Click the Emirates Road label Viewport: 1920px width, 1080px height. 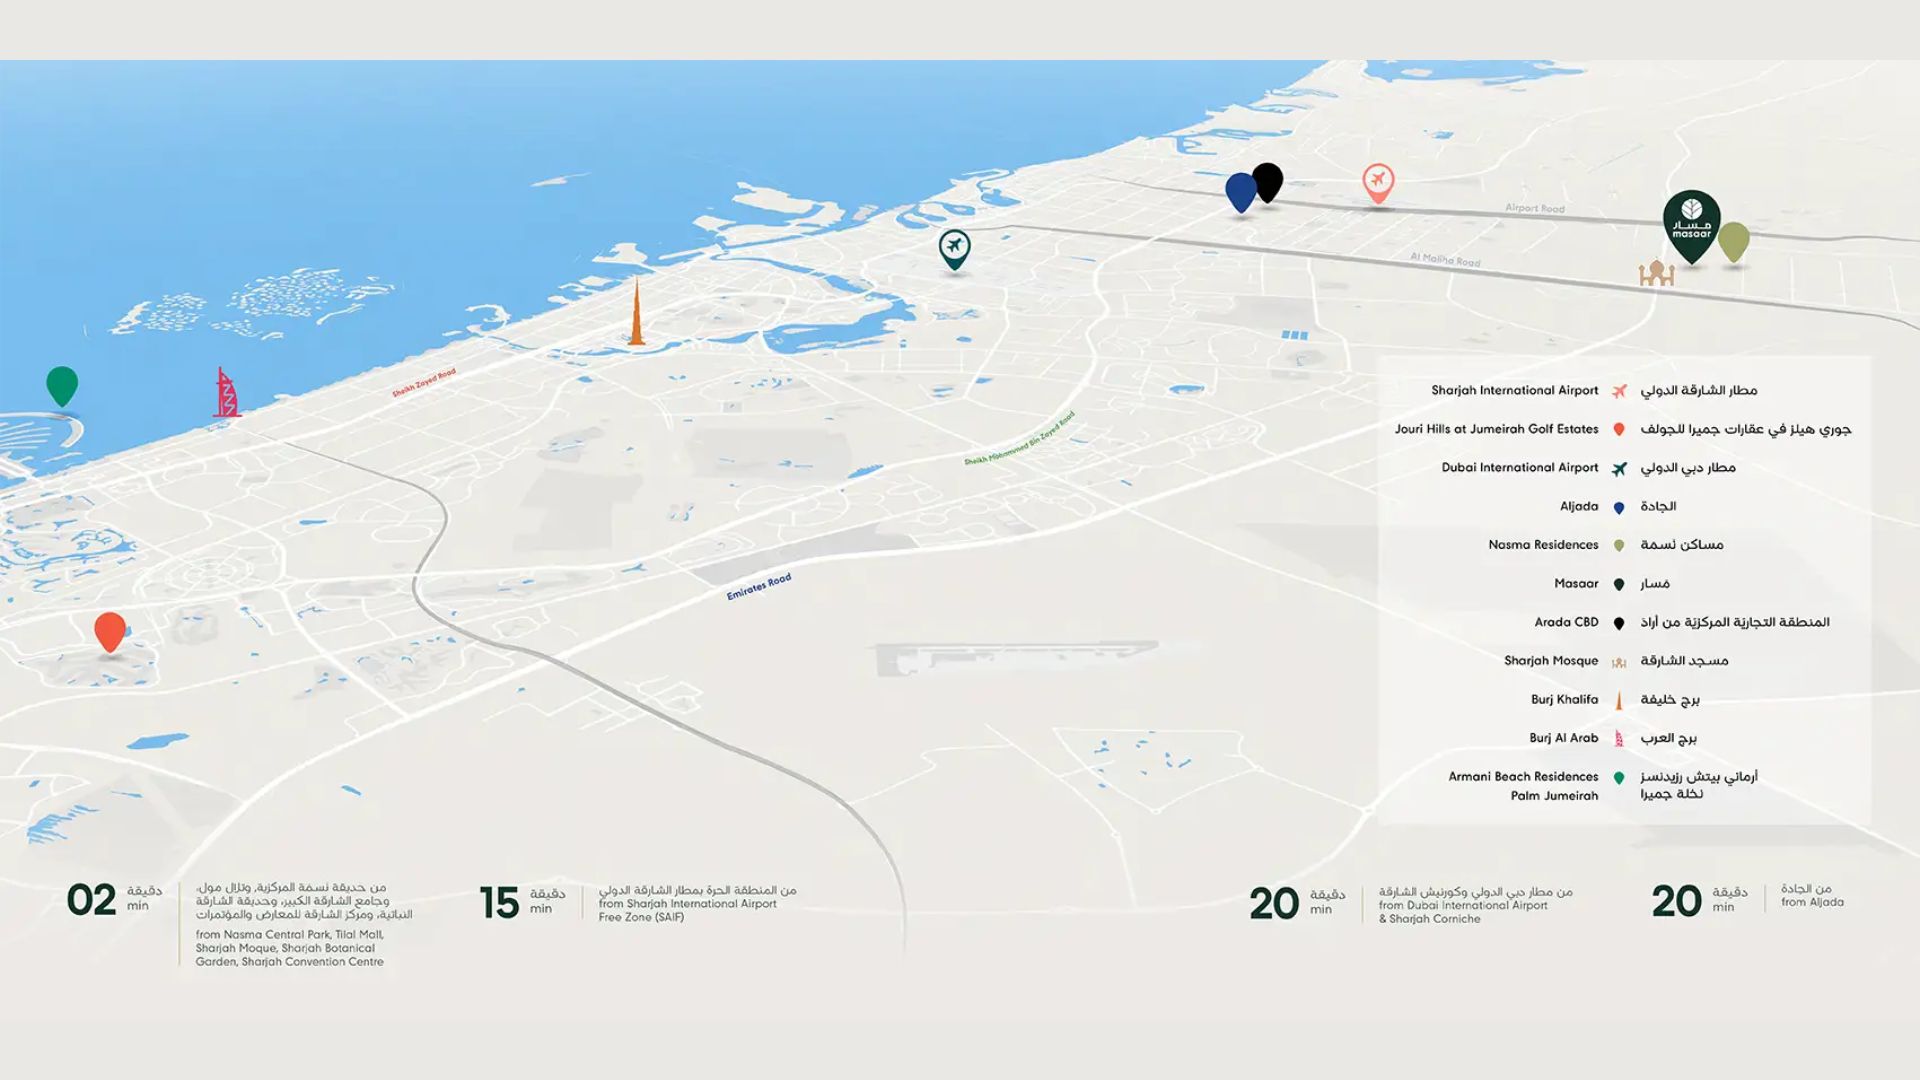758,587
